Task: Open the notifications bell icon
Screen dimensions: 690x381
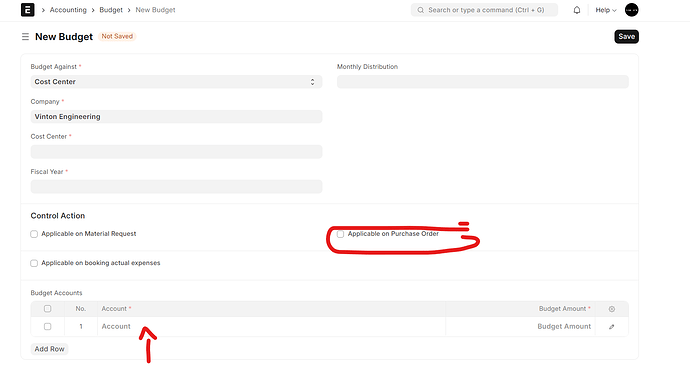Action: tap(576, 10)
